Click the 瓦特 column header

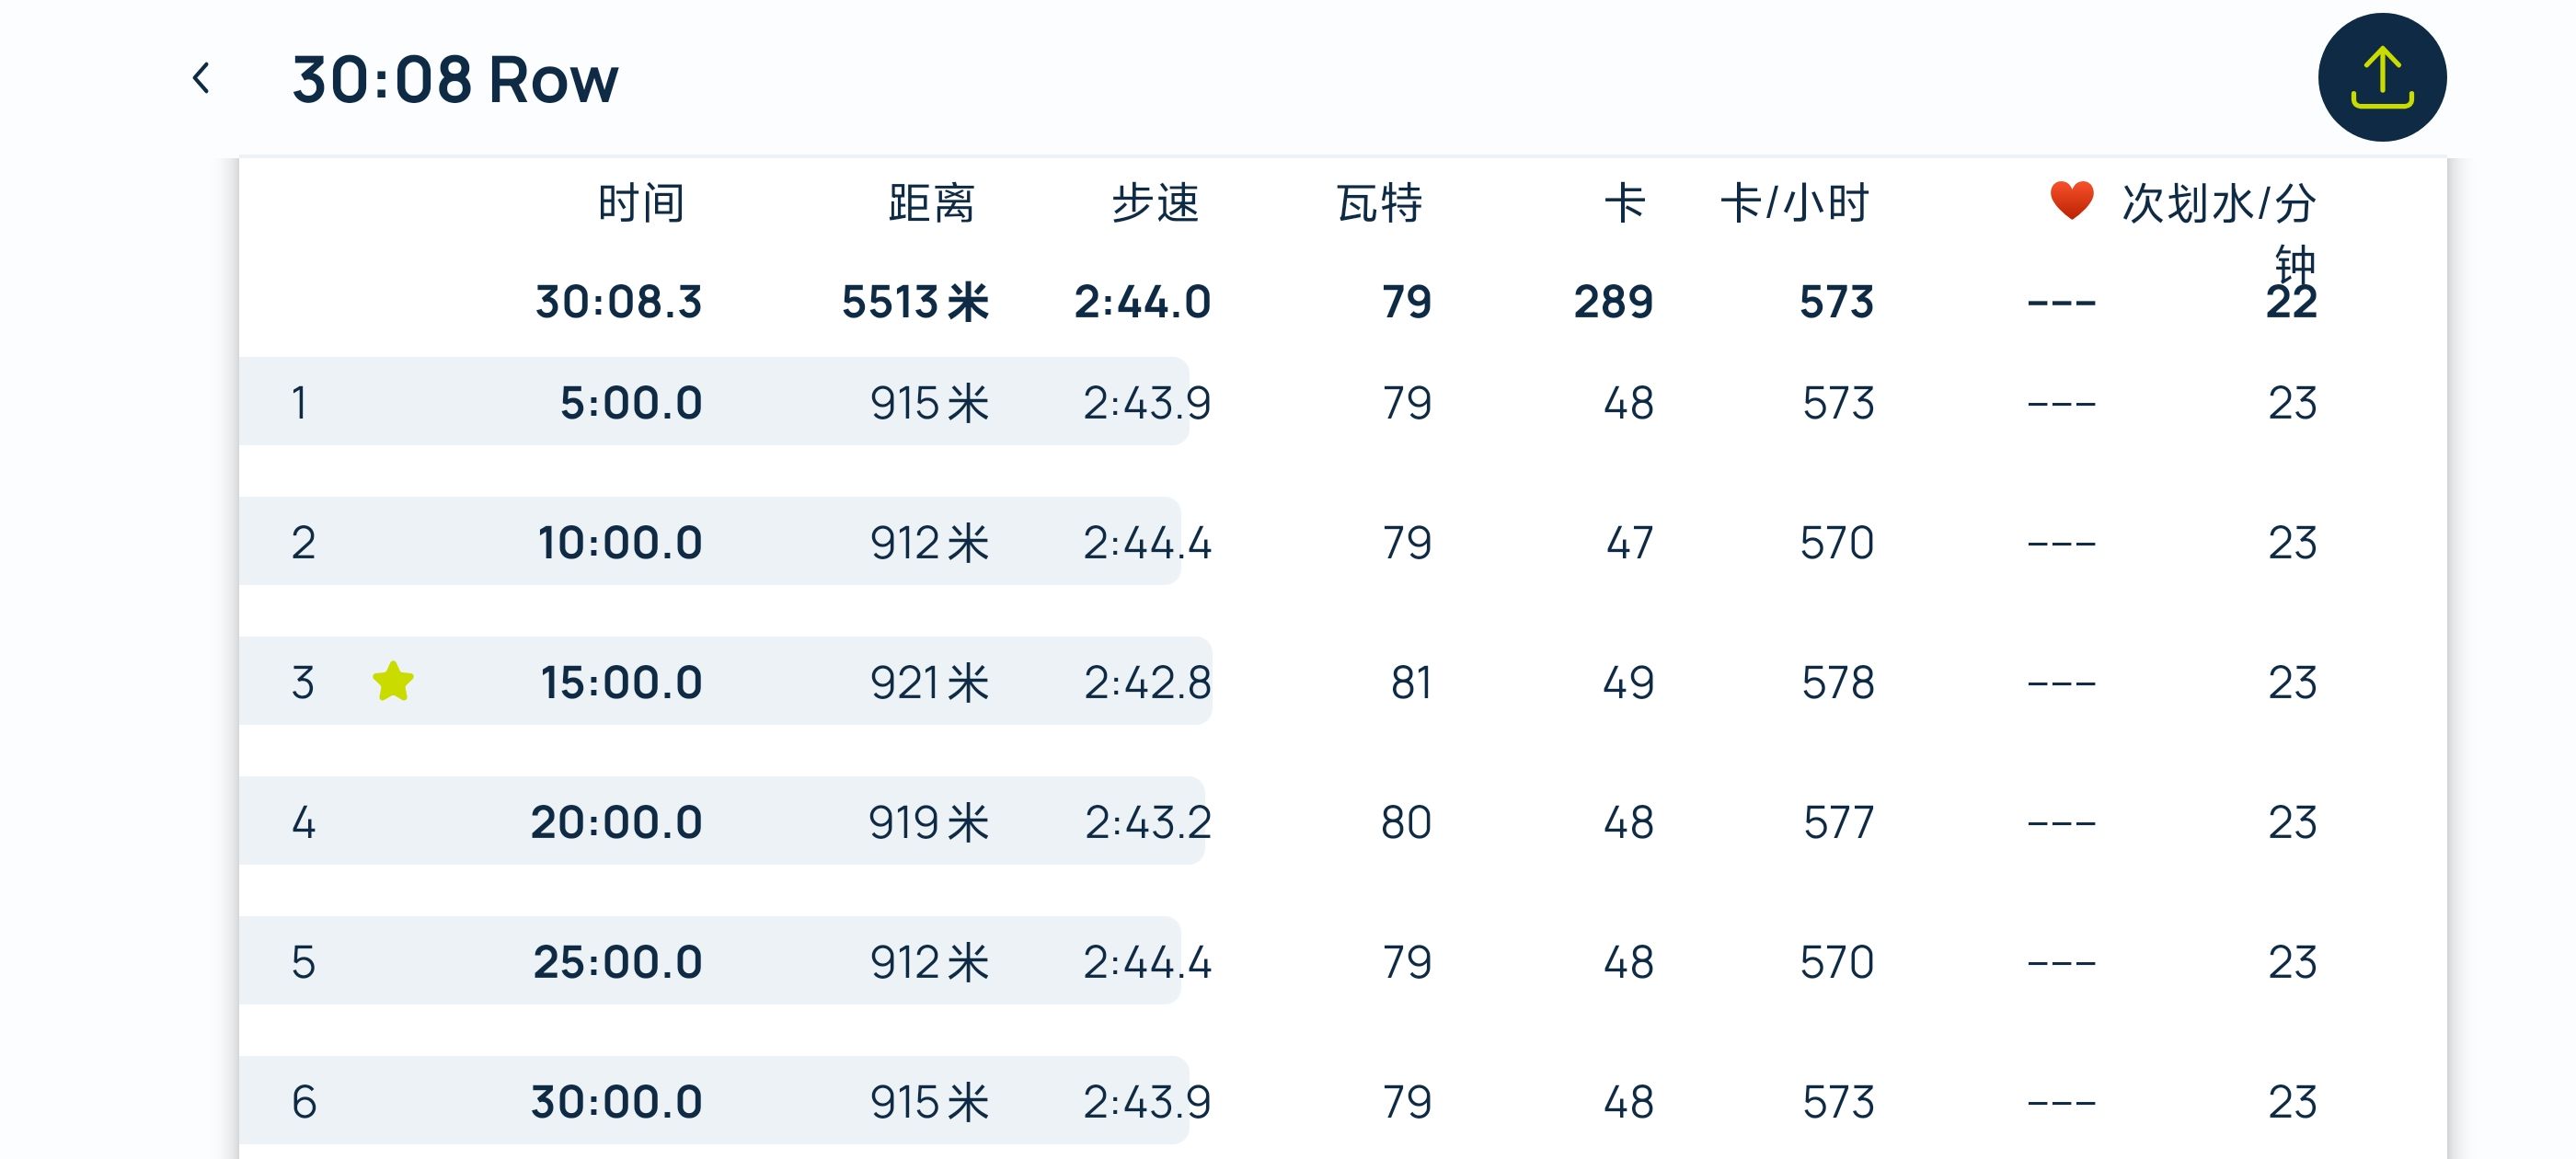[x=1380, y=203]
